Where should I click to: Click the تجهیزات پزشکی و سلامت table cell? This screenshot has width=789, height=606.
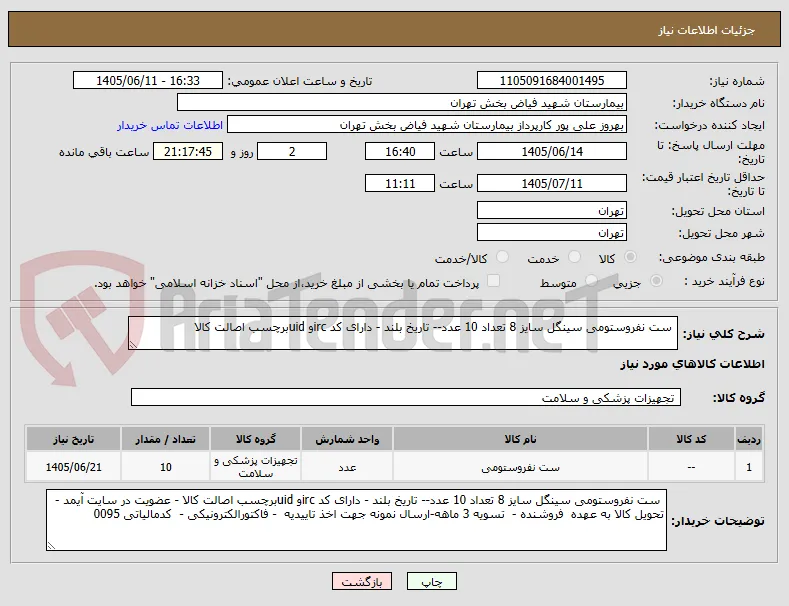click(x=256, y=467)
